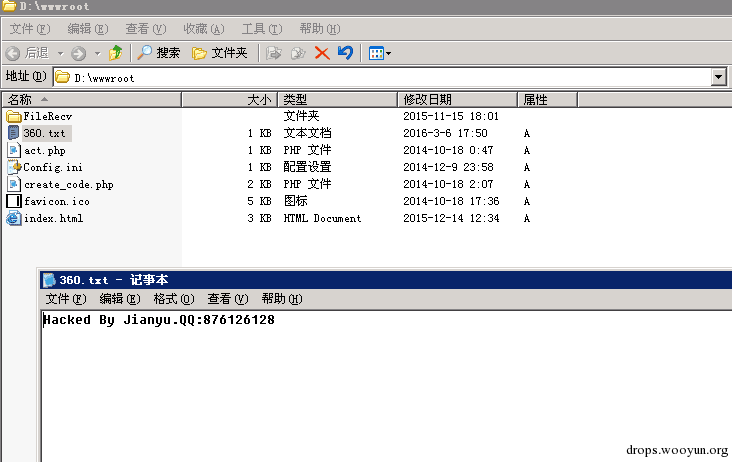Viewport: 732px width, 462px height.
Task: Toggle the Folders (文件夹) pane button
Action: coord(220,53)
